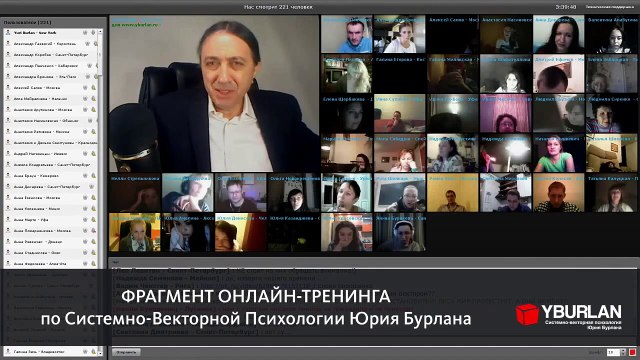
Task: Click the avatar icon beside Анжела Кондратьева
Action: [8, 164]
